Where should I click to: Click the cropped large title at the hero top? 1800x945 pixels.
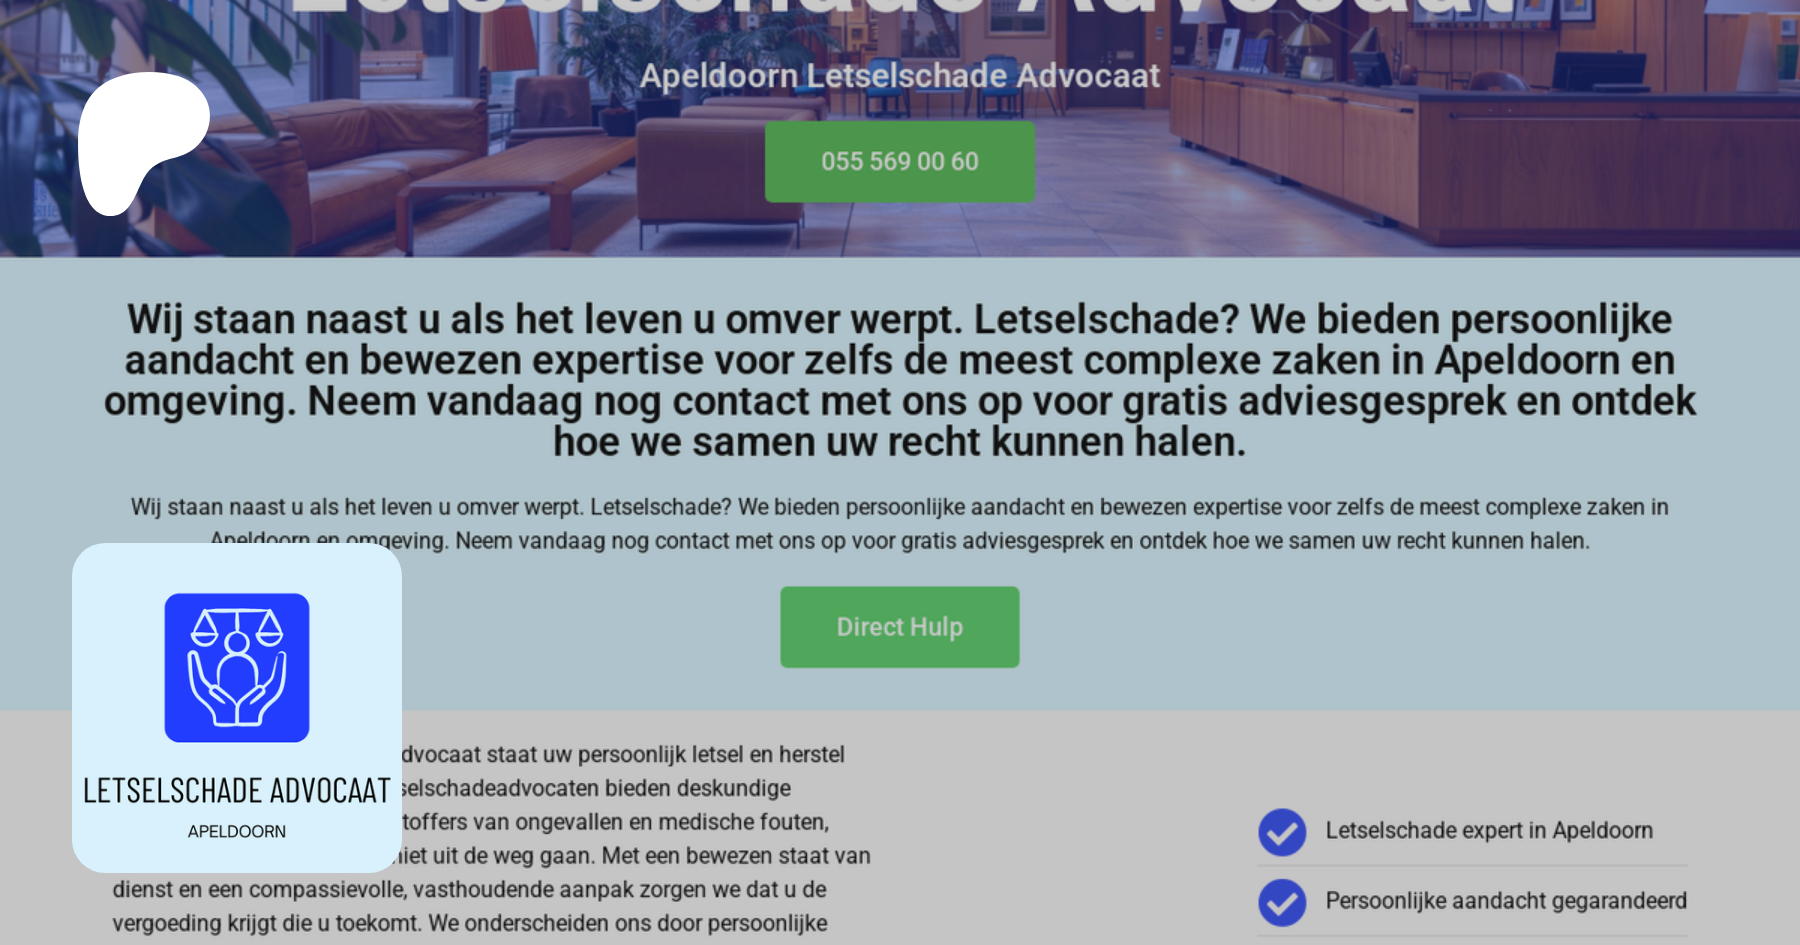[900, 8]
